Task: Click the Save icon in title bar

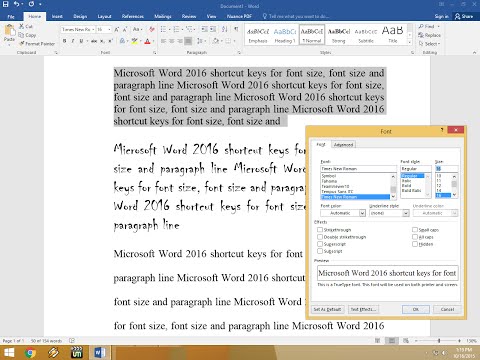Action: [6, 4]
